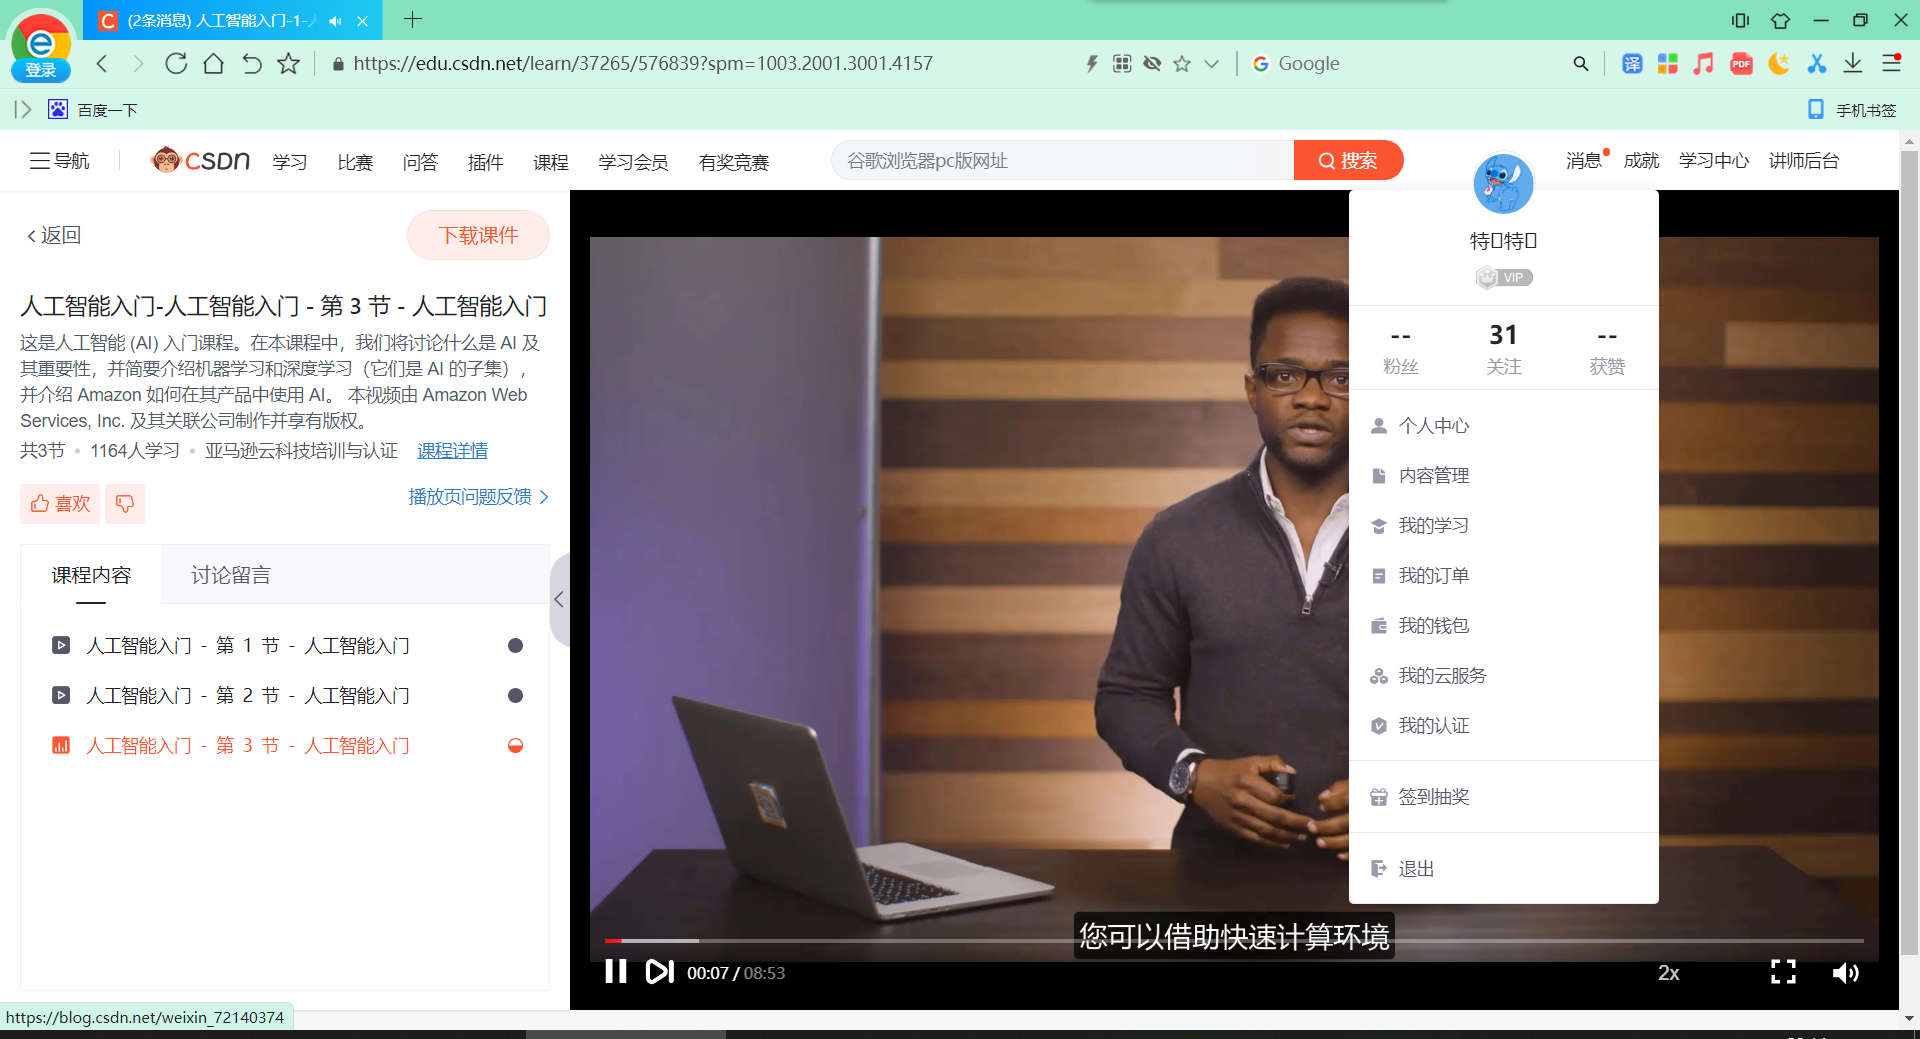Mute the browser tab audio icon
The height and width of the screenshot is (1039, 1920).
click(335, 21)
